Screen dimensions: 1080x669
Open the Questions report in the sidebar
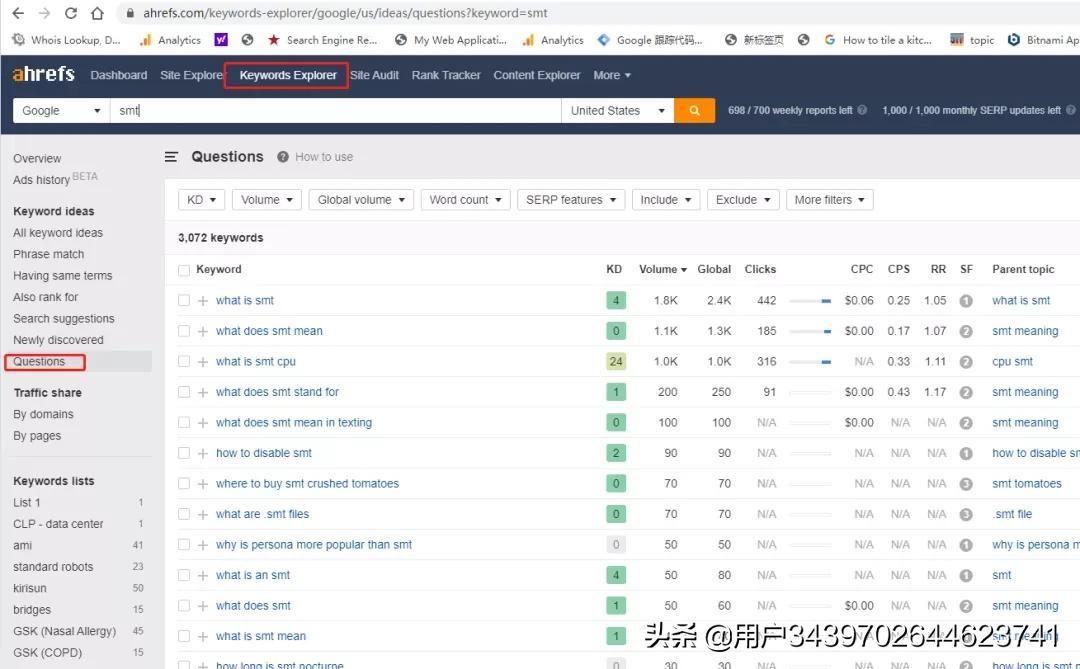(39, 362)
